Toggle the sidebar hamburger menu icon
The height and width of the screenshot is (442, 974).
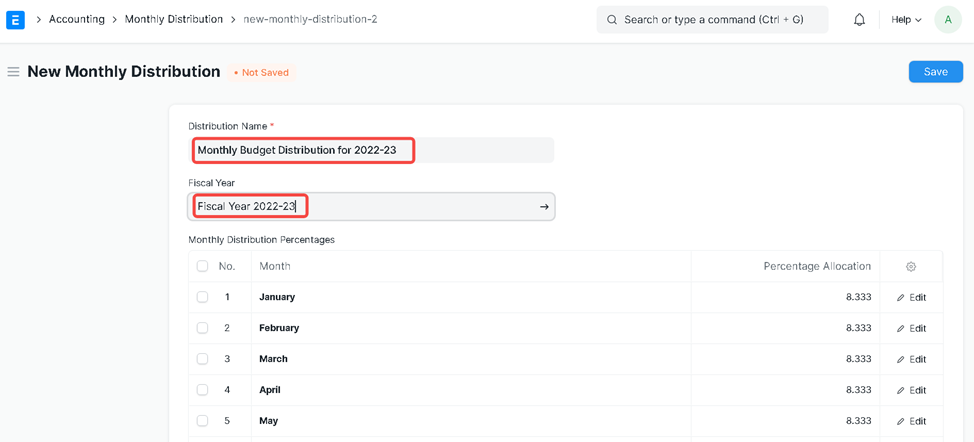13,72
